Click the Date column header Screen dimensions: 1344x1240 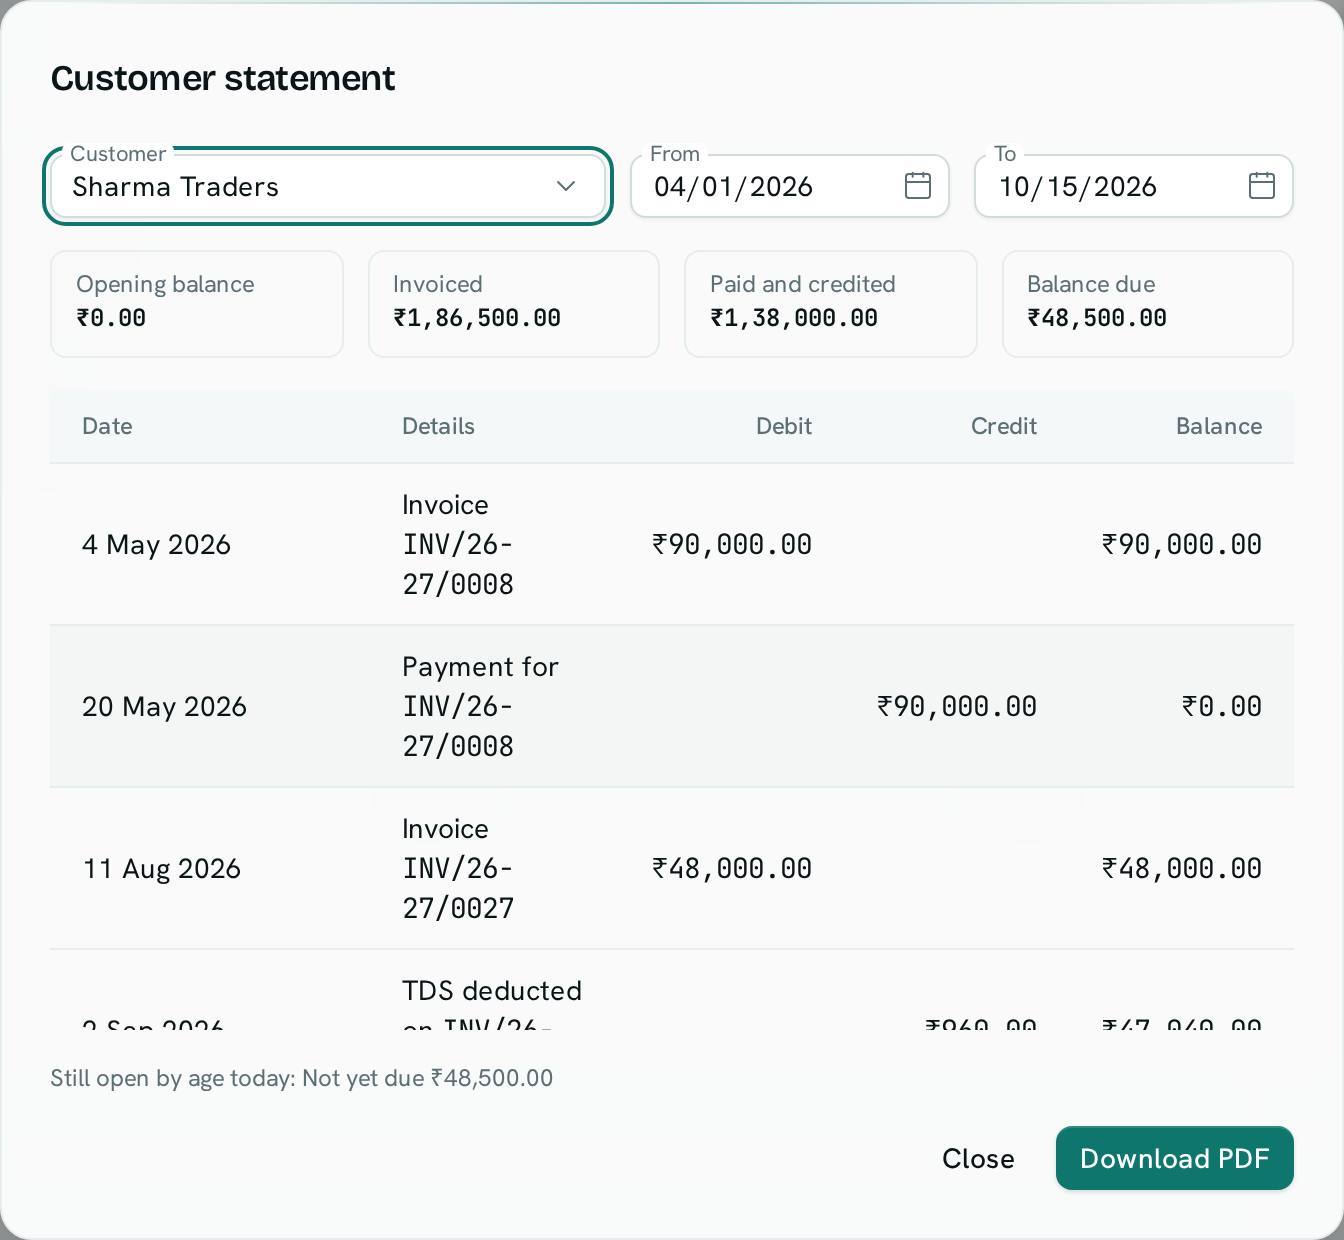[x=107, y=426]
